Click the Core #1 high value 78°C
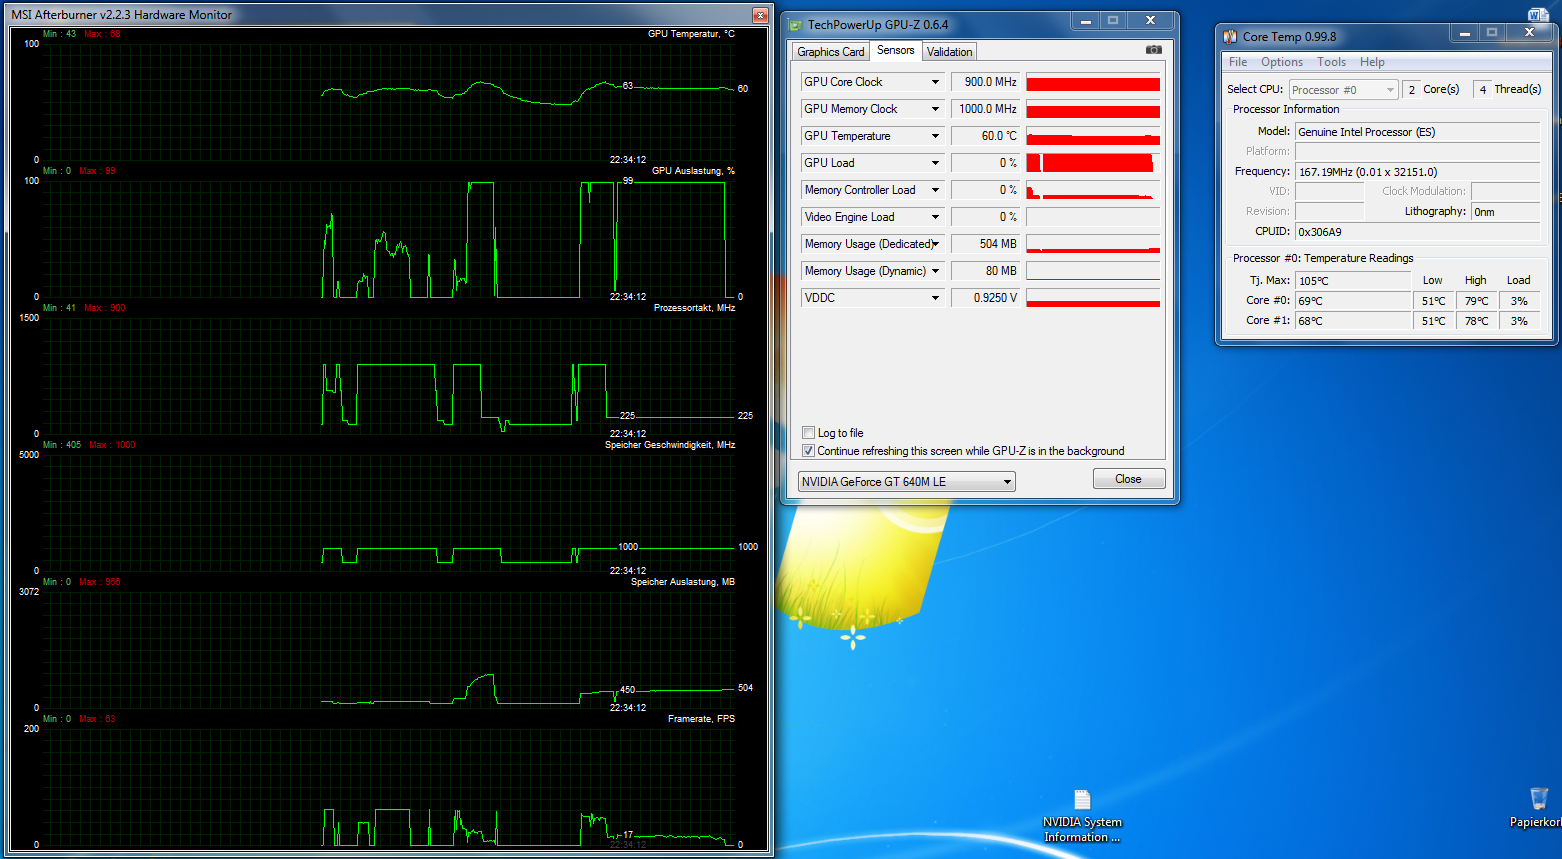The width and height of the screenshot is (1562, 859). click(1476, 321)
